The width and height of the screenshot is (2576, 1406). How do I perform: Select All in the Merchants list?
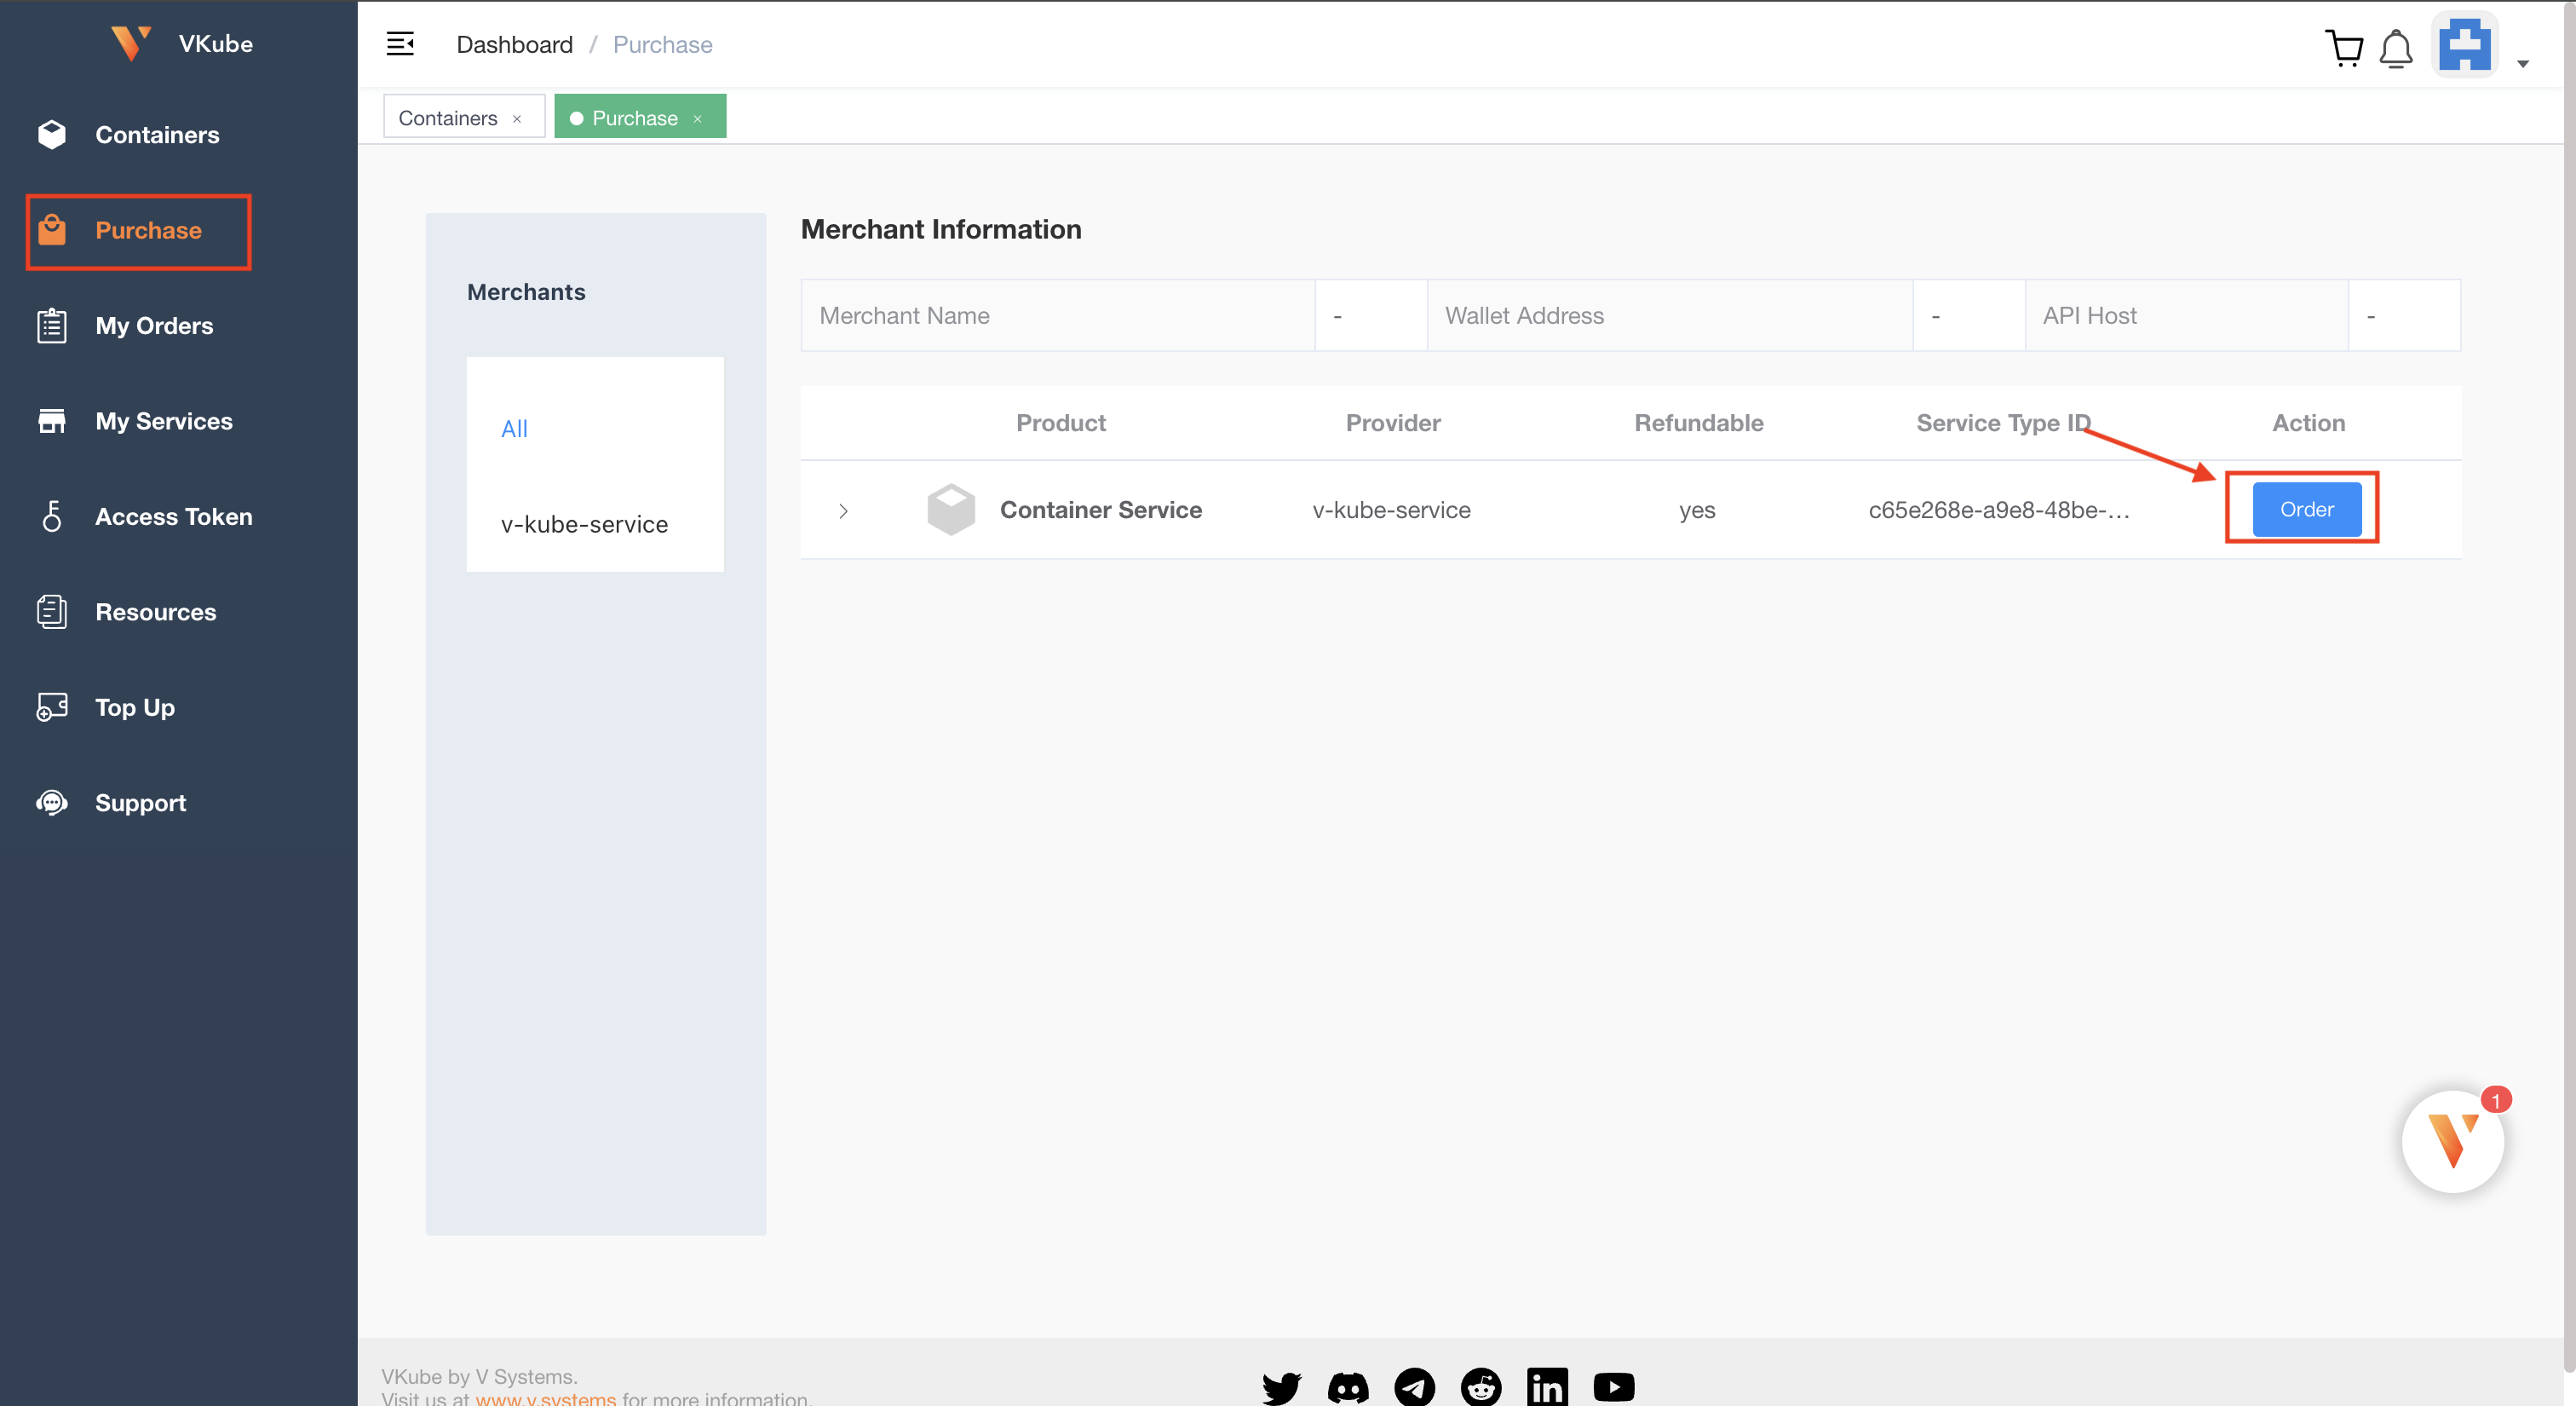coord(514,429)
